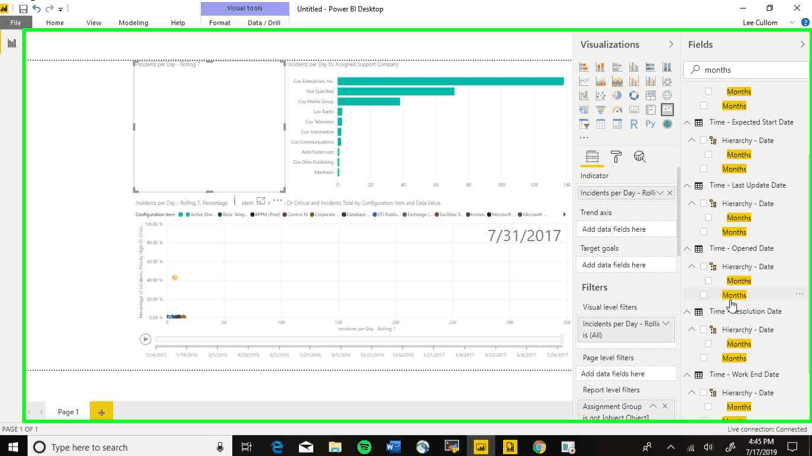The height and width of the screenshot is (456, 812).
Task: Select the Python visual icon
Action: coord(650,124)
